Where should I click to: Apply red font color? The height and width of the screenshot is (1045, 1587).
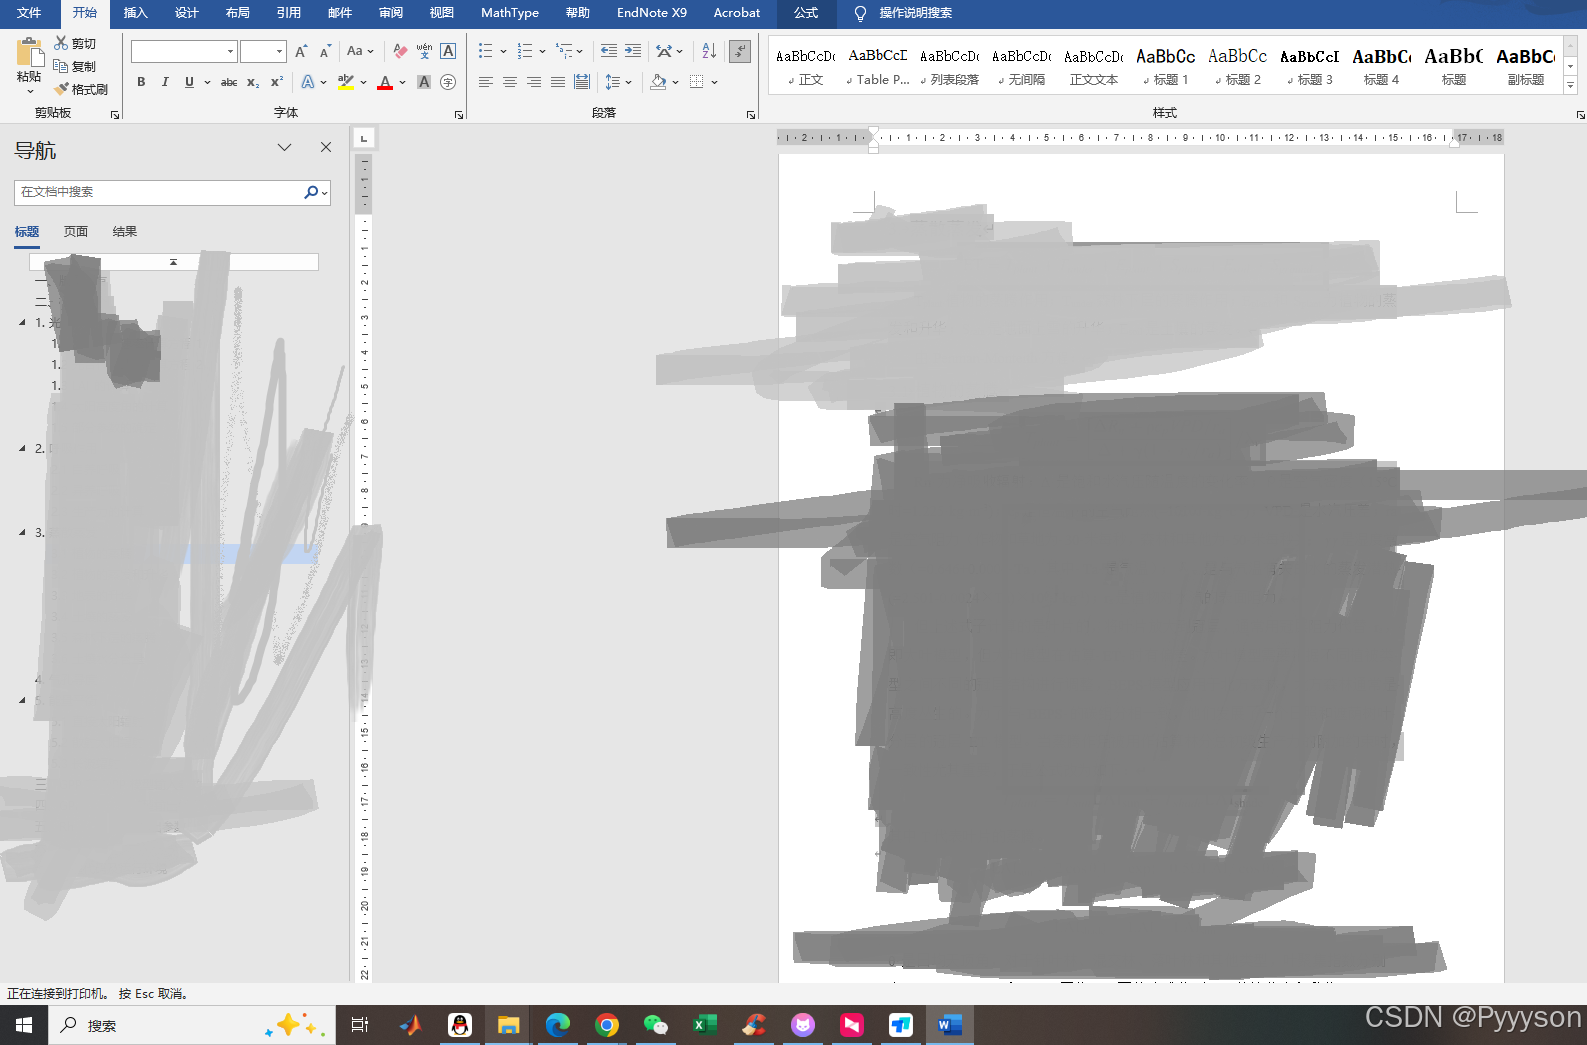[x=385, y=82]
